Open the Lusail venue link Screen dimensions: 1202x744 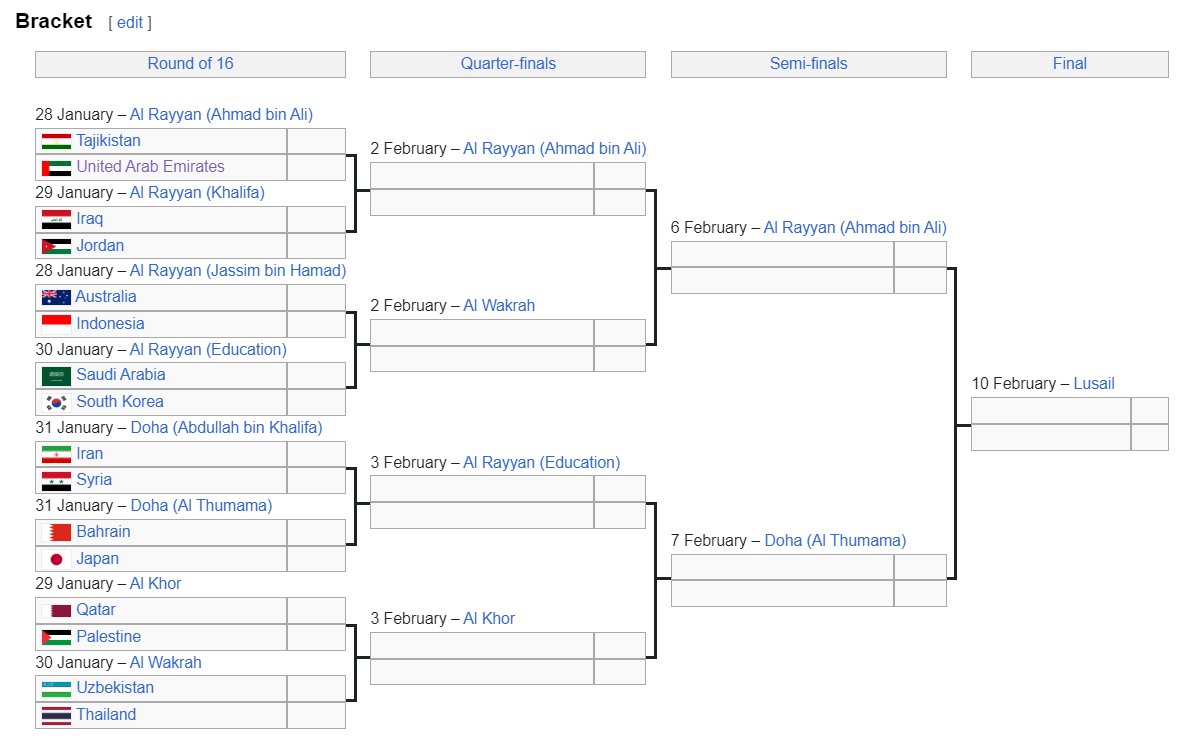pyautogui.click(x=1093, y=384)
